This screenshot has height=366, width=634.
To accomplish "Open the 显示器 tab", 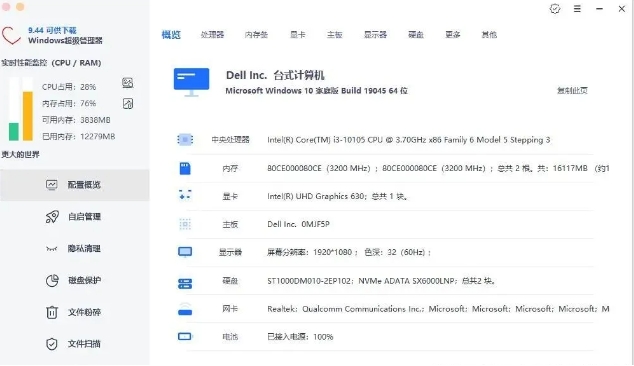I will [375, 35].
